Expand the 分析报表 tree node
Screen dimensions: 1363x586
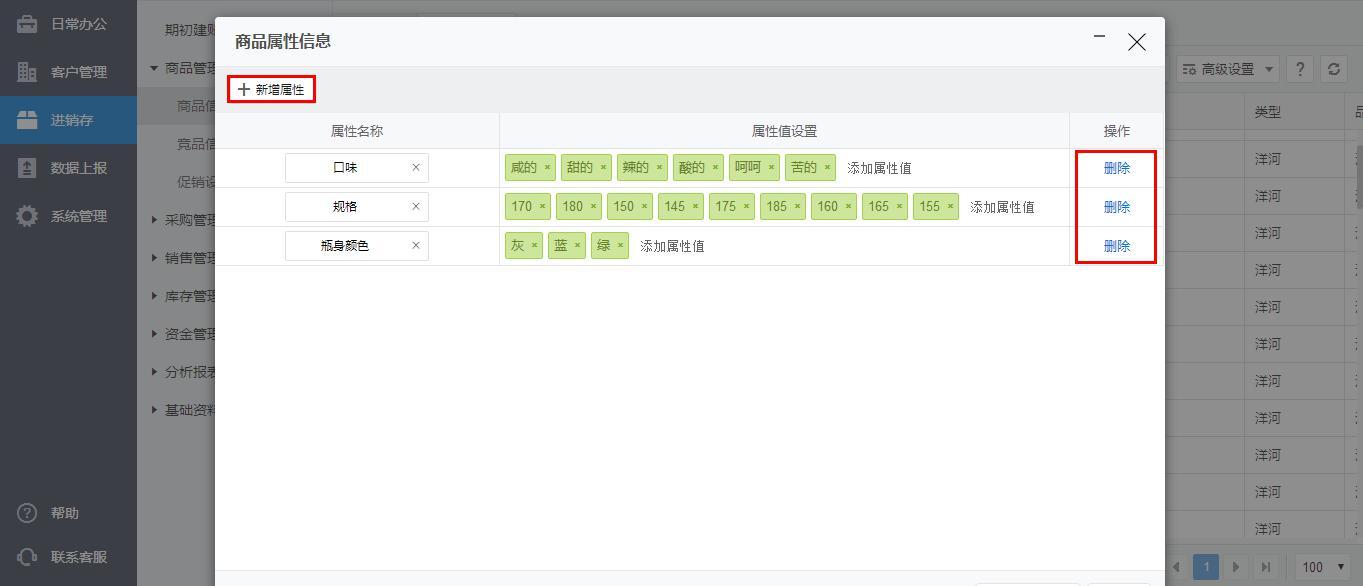click(155, 372)
